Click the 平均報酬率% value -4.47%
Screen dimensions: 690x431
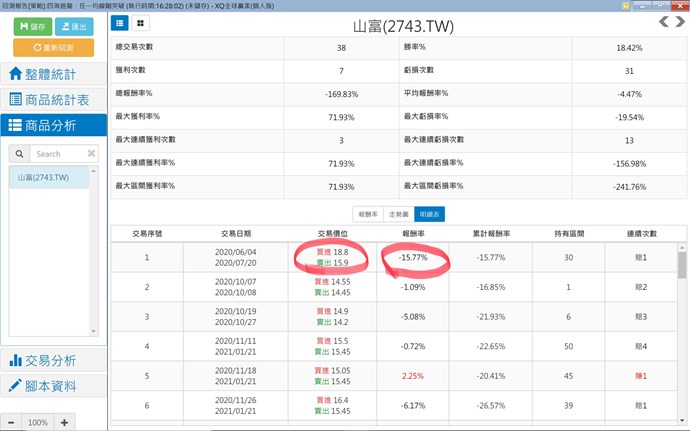coord(629,94)
